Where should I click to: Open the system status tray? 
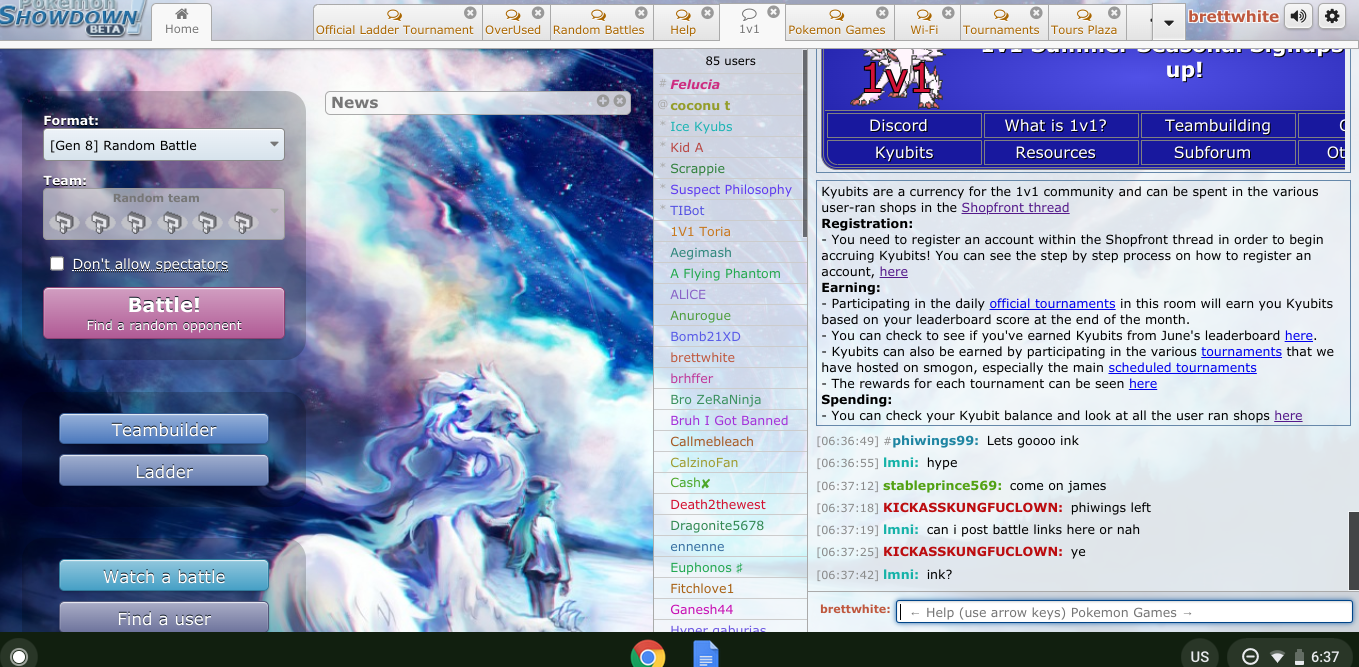pyautogui.click(x=1291, y=656)
